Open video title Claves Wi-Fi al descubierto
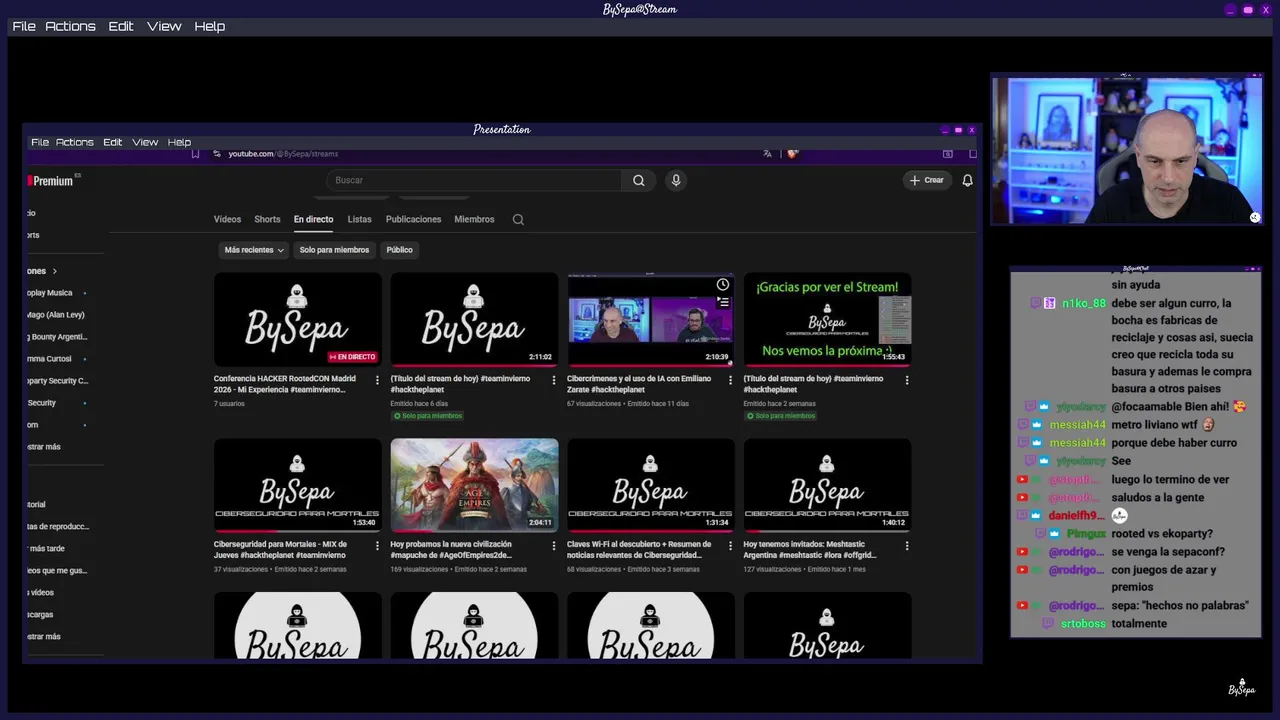Image resolution: width=1280 pixels, height=720 pixels. [x=639, y=550]
